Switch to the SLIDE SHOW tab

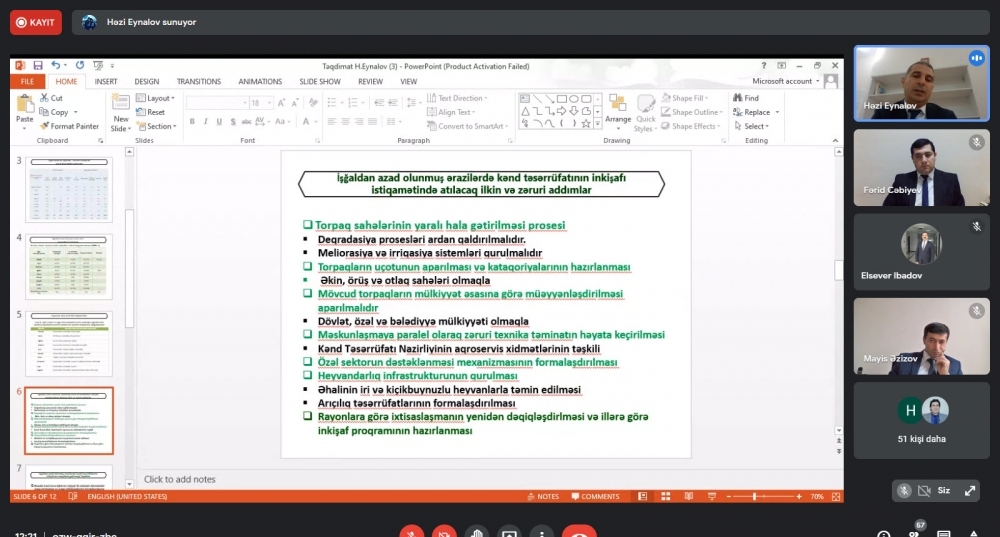click(x=320, y=82)
